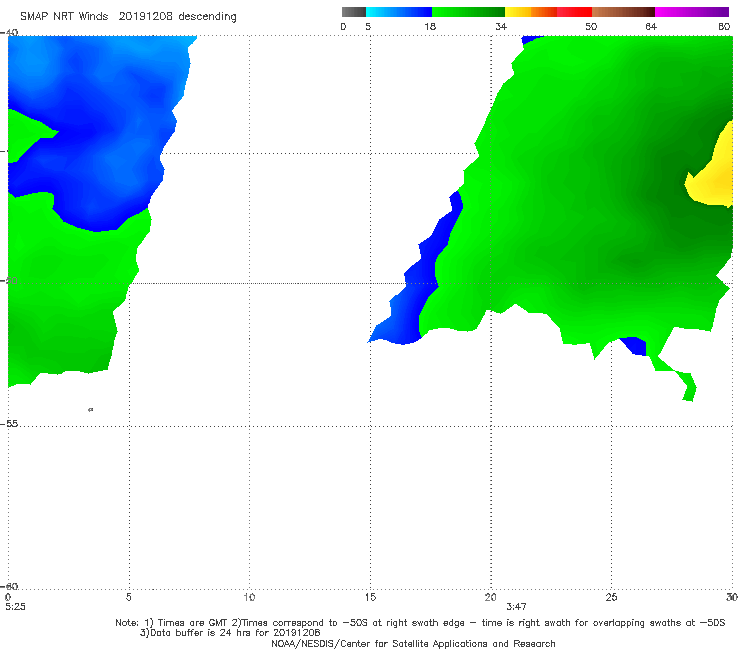Click the color bar label '18'
740x650 pixels.
(430, 27)
